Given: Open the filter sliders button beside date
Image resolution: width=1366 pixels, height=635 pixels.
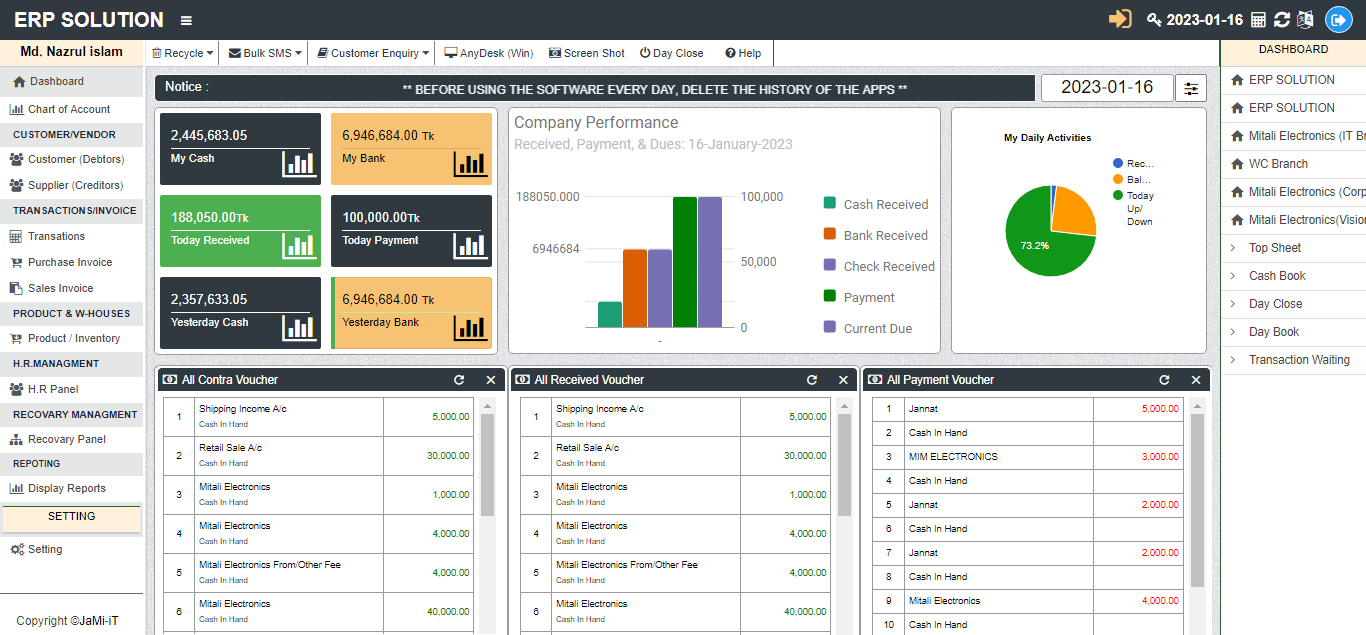Looking at the screenshot, I should tap(1190, 88).
